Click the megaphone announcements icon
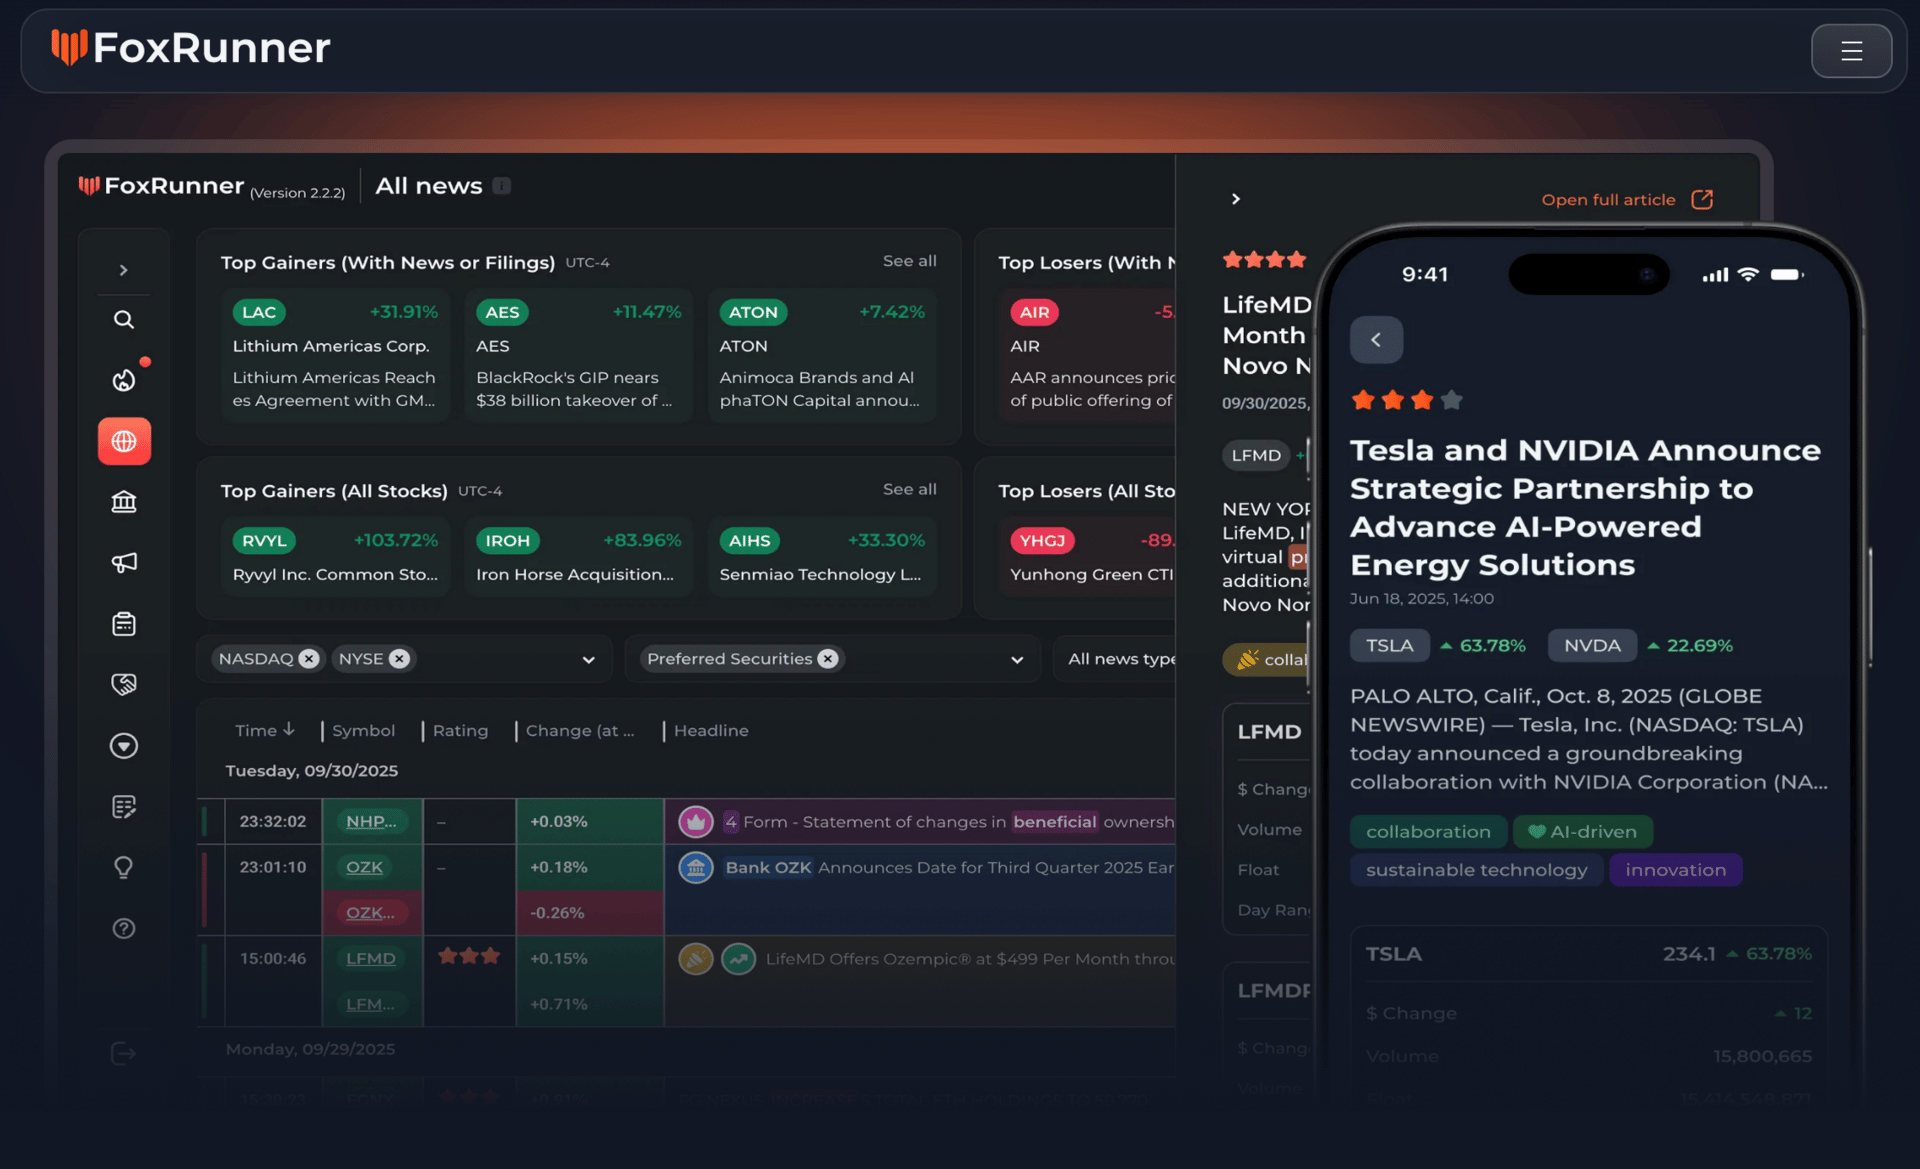The height and width of the screenshot is (1169, 1920). click(124, 563)
